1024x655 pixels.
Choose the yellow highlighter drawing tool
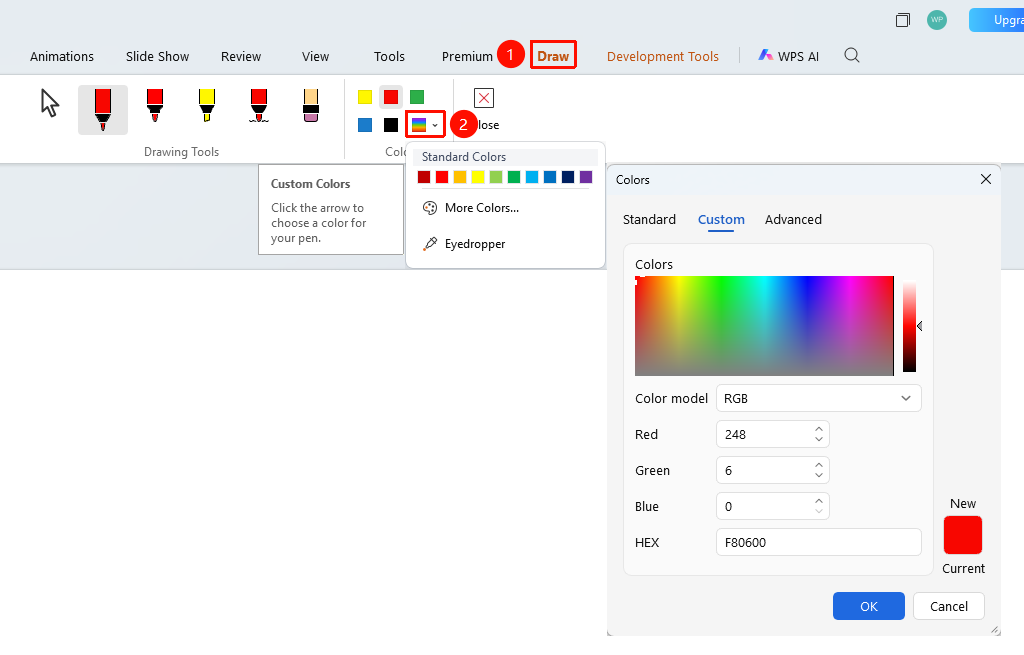[x=206, y=105]
